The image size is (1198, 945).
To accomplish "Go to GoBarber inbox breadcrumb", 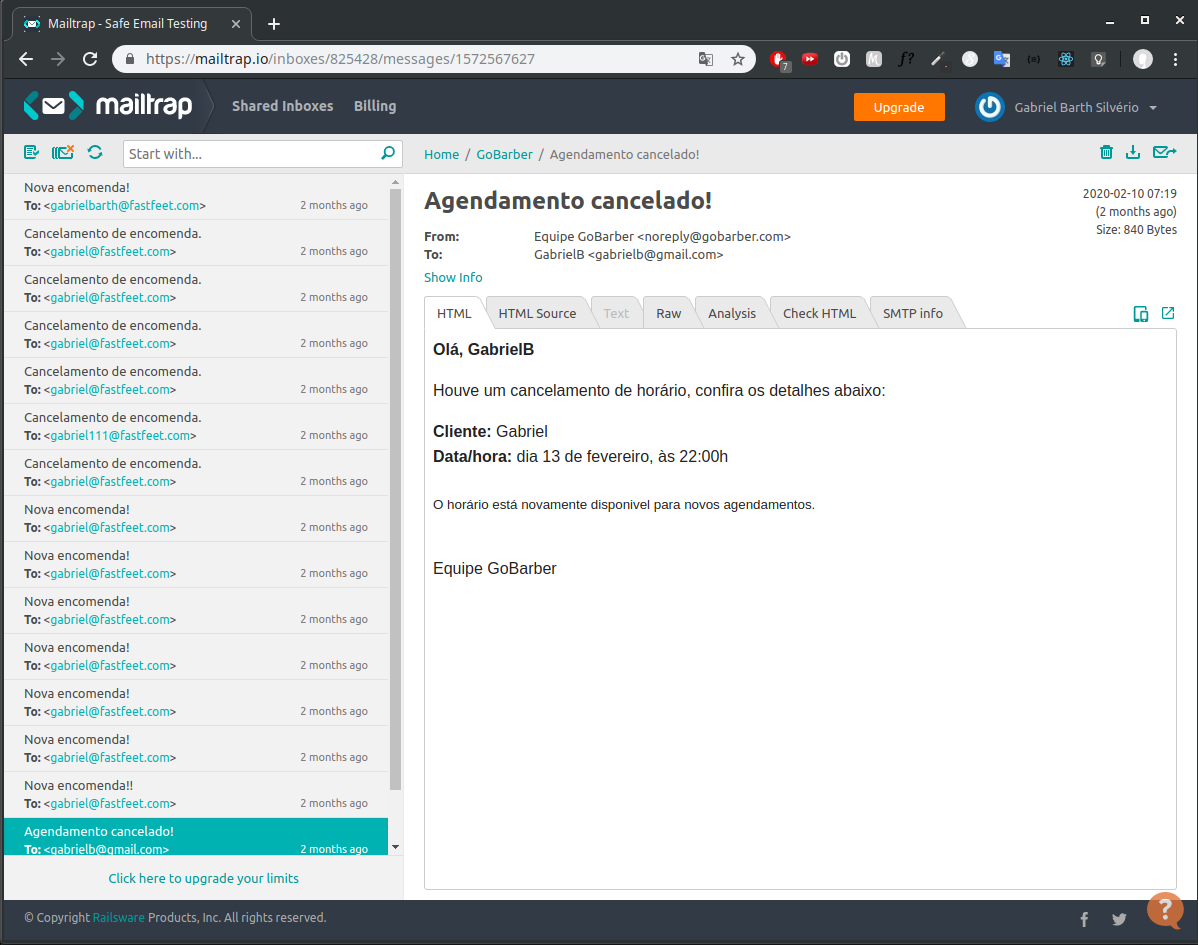I will [x=504, y=154].
